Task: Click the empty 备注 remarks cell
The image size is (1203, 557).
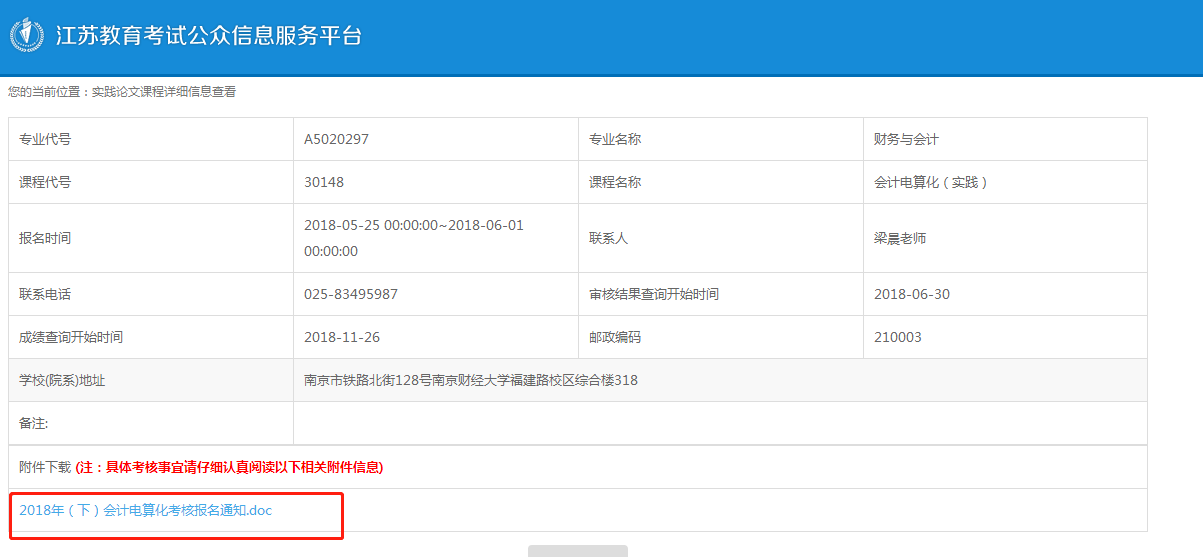Action: 719,424
